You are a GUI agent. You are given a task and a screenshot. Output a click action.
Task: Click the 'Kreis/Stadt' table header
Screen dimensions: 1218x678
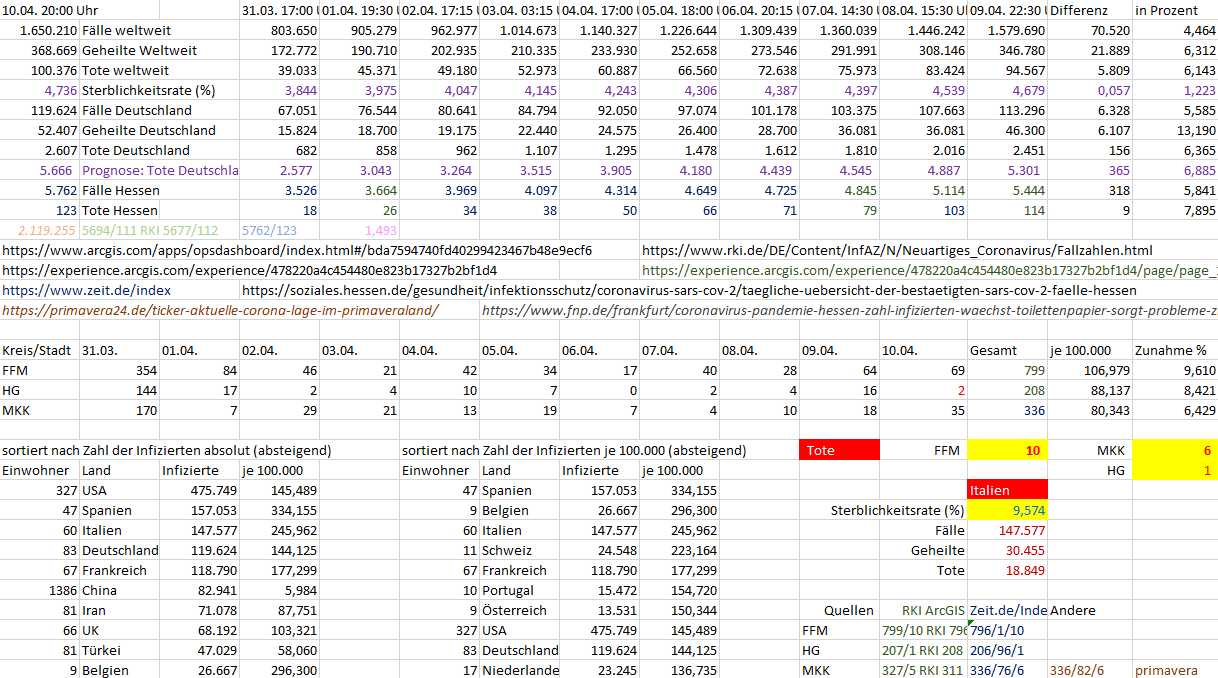pyautogui.click(x=37, y=352)
